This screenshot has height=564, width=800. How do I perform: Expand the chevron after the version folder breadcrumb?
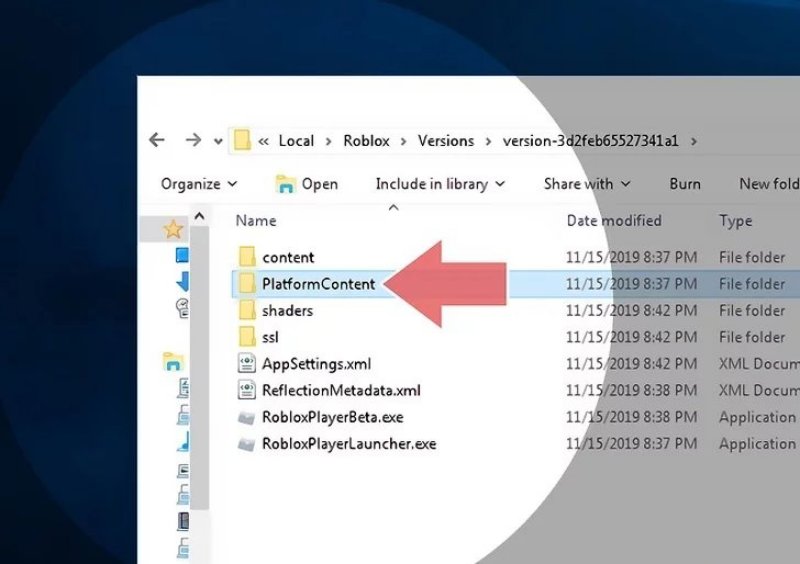pos(693,141)
